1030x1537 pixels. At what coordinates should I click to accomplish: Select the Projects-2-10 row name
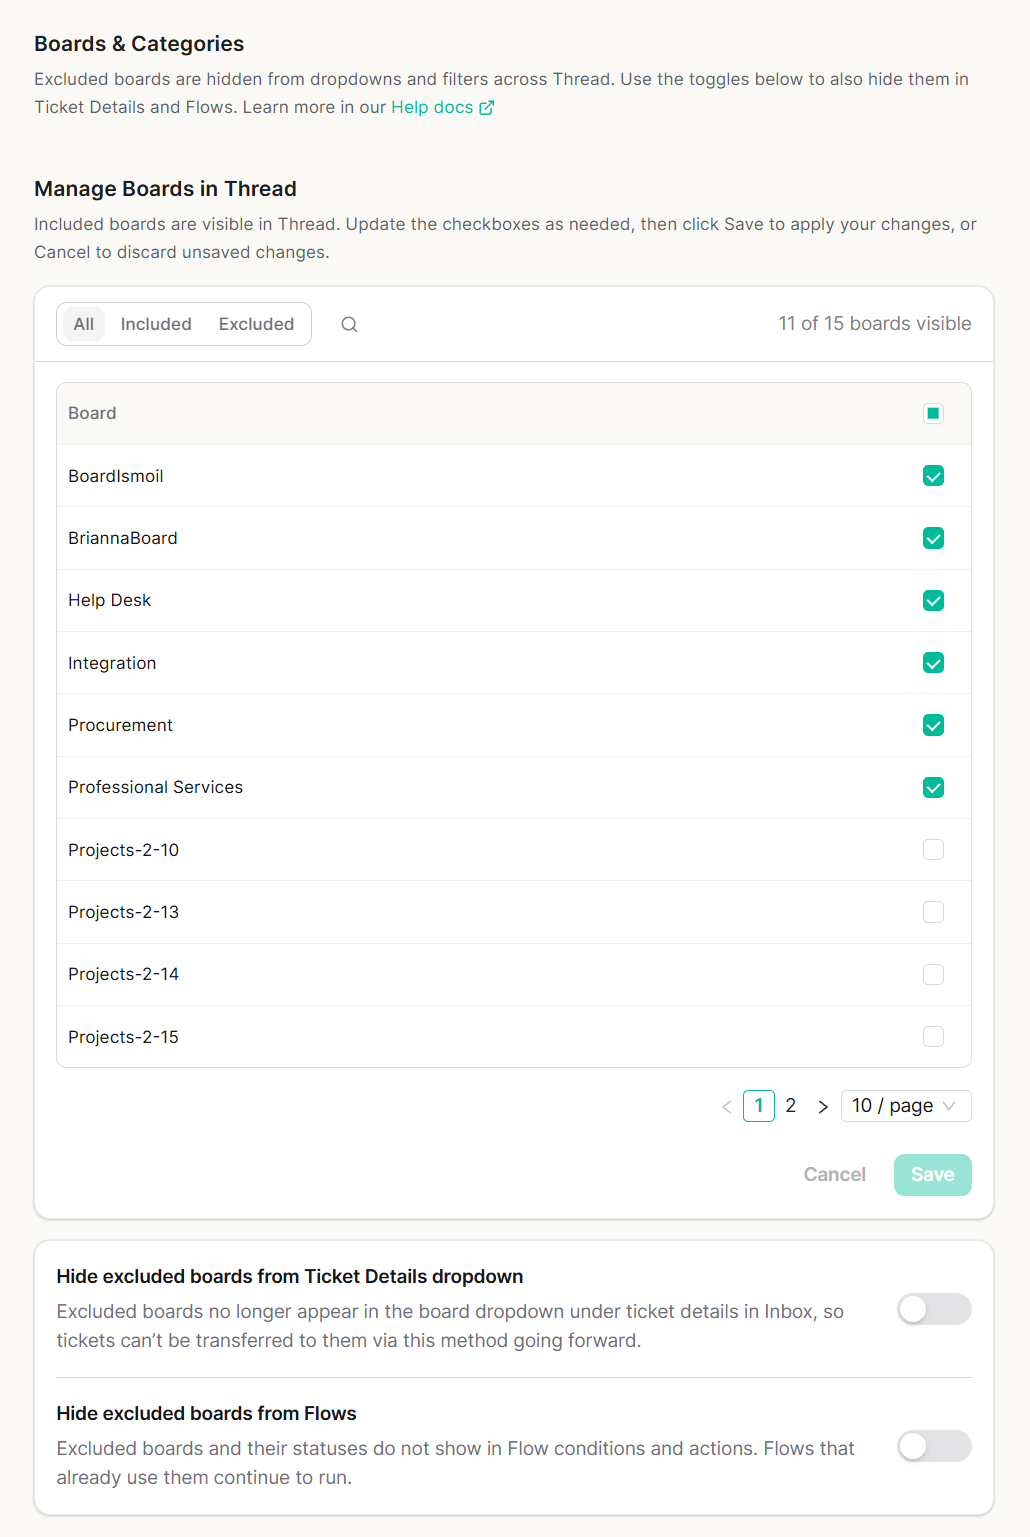(x=124, y=850)
